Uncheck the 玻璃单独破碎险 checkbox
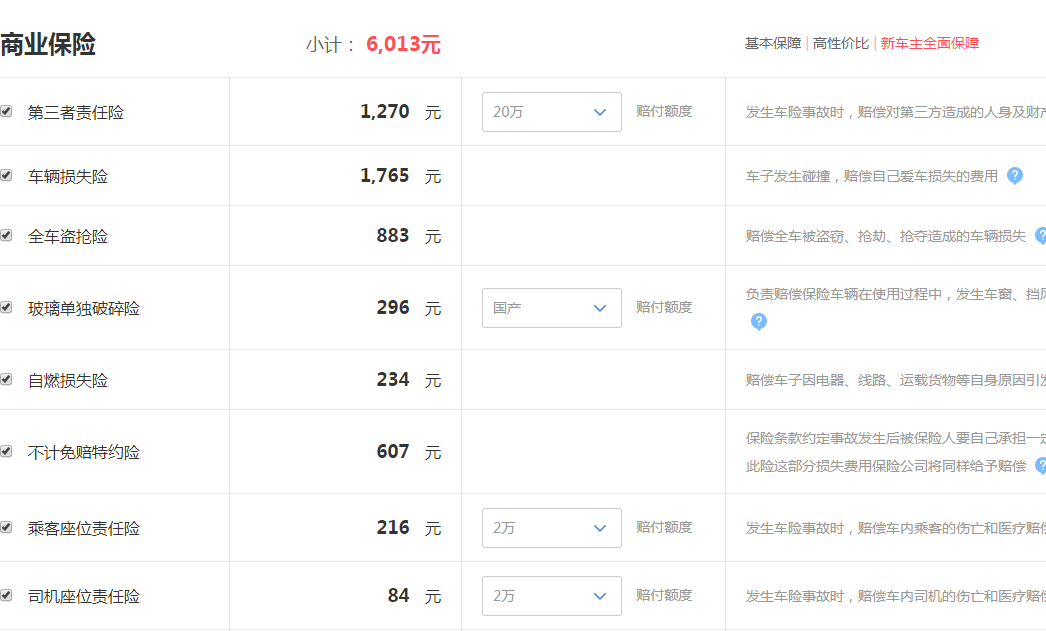1046x631 pixels. coord(6,307)
